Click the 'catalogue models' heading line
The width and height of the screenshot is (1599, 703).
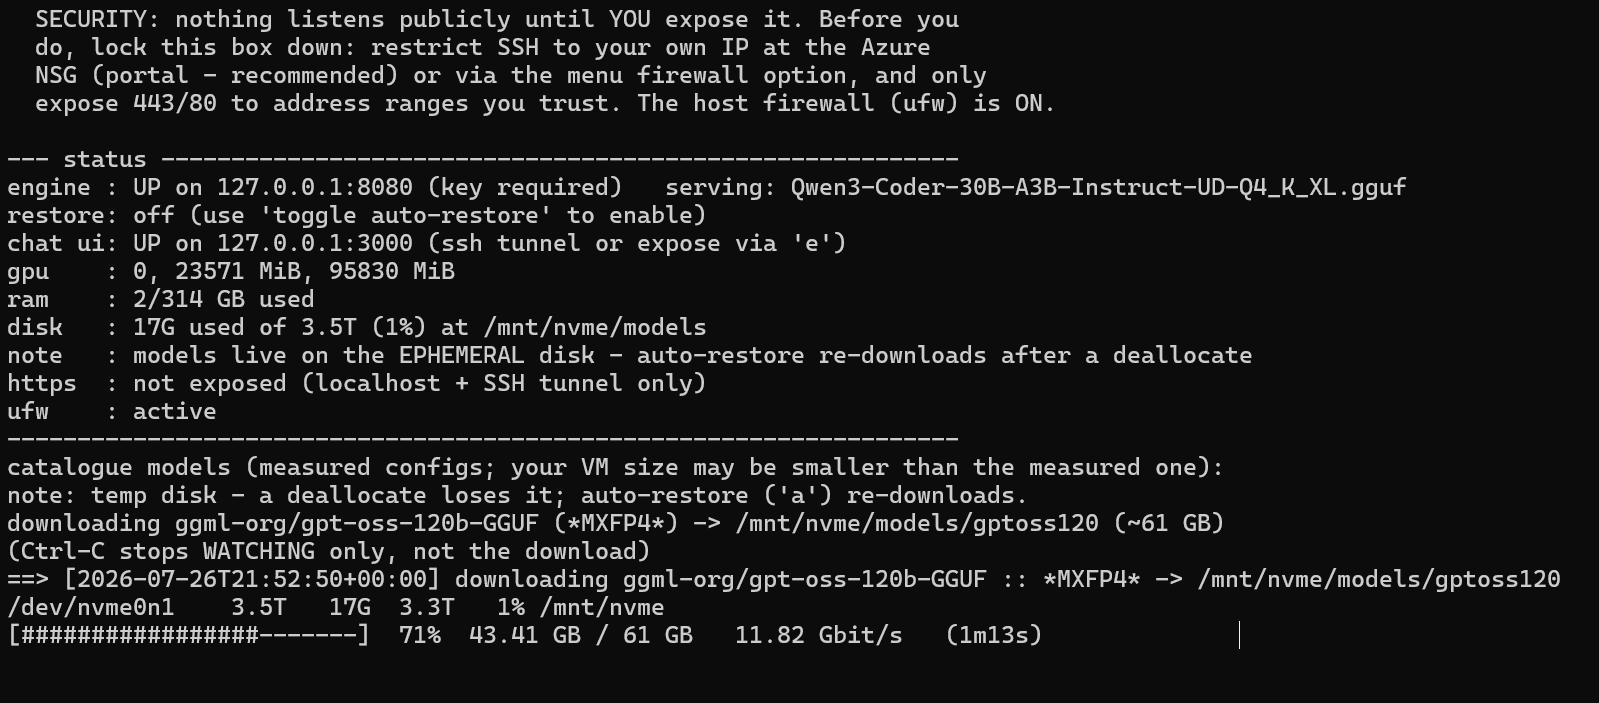click(615, 467)
